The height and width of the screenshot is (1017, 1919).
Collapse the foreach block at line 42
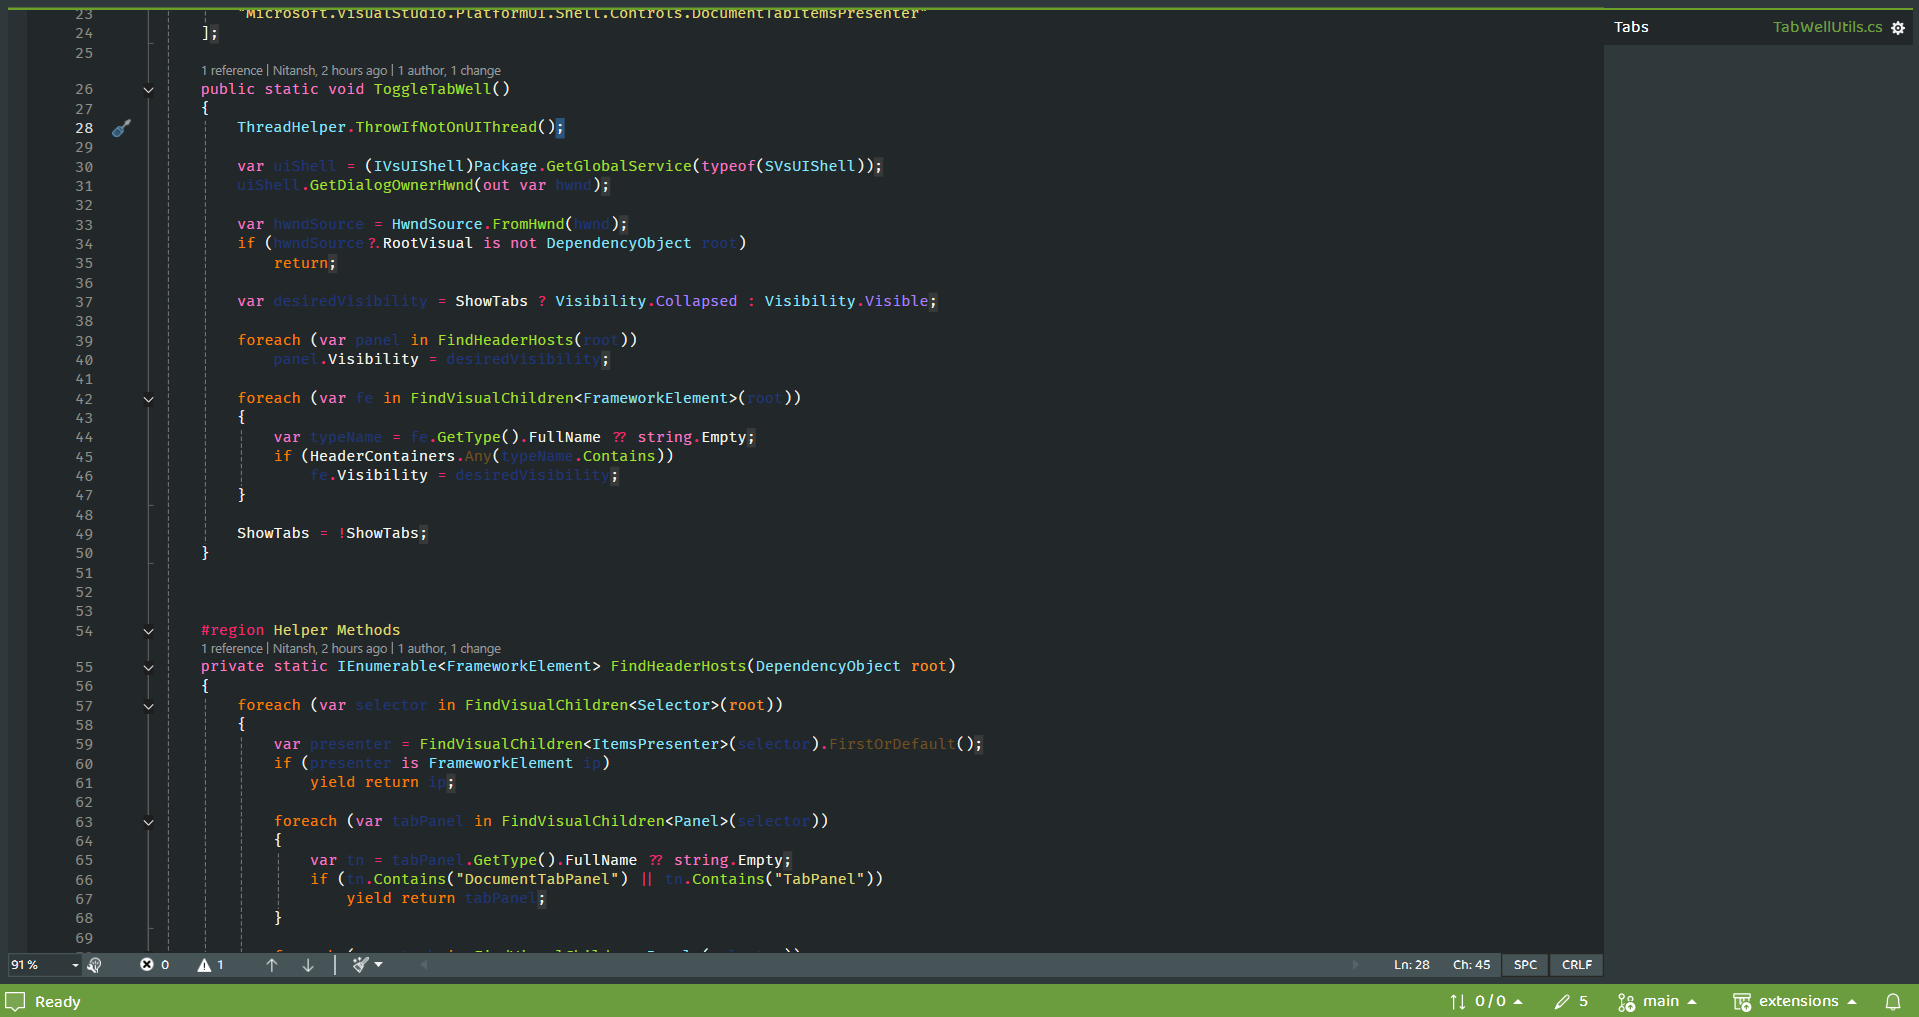(x=148, y=399)
